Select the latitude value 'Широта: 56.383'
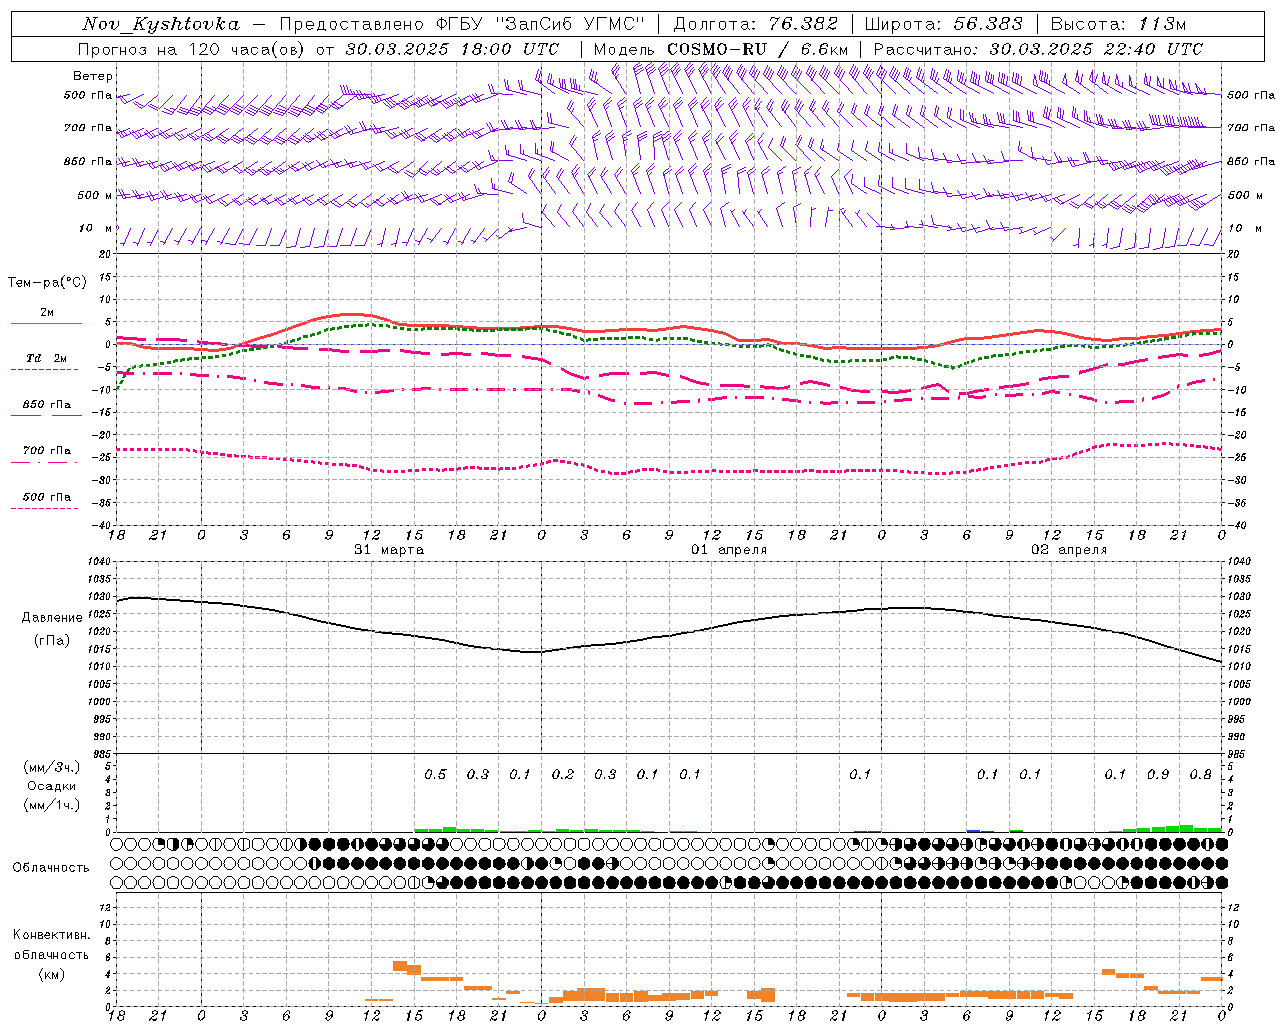This screenshot has width=1280, height=1024. pos(944,24)
